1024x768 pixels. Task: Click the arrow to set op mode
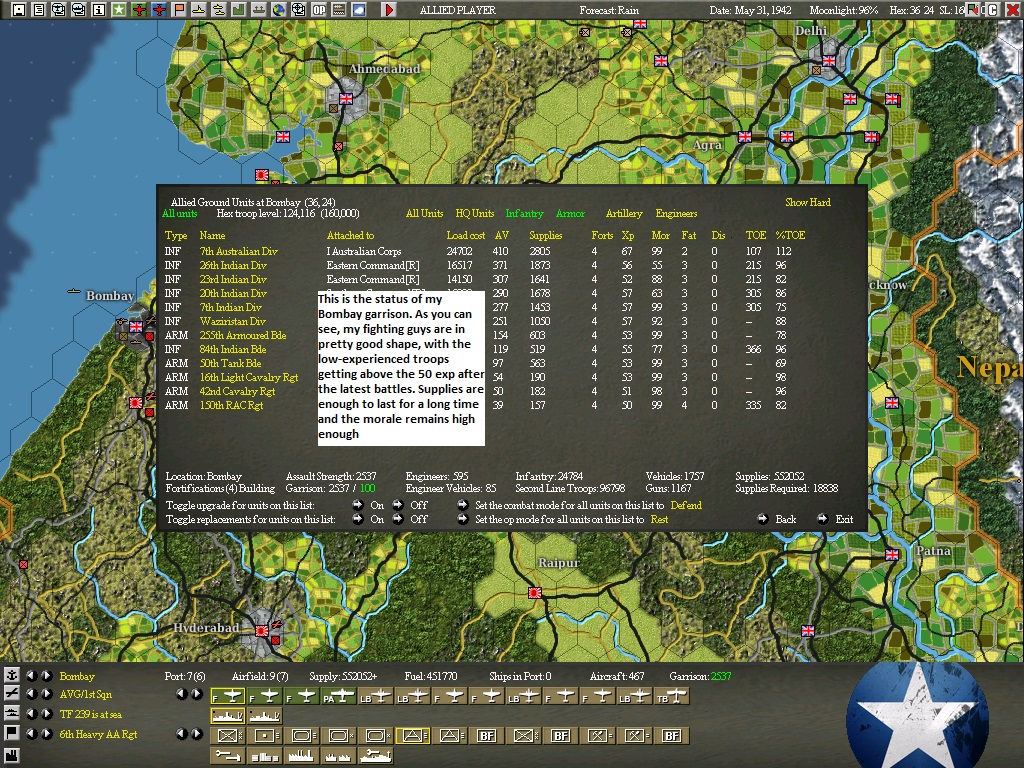click(462, 519)
